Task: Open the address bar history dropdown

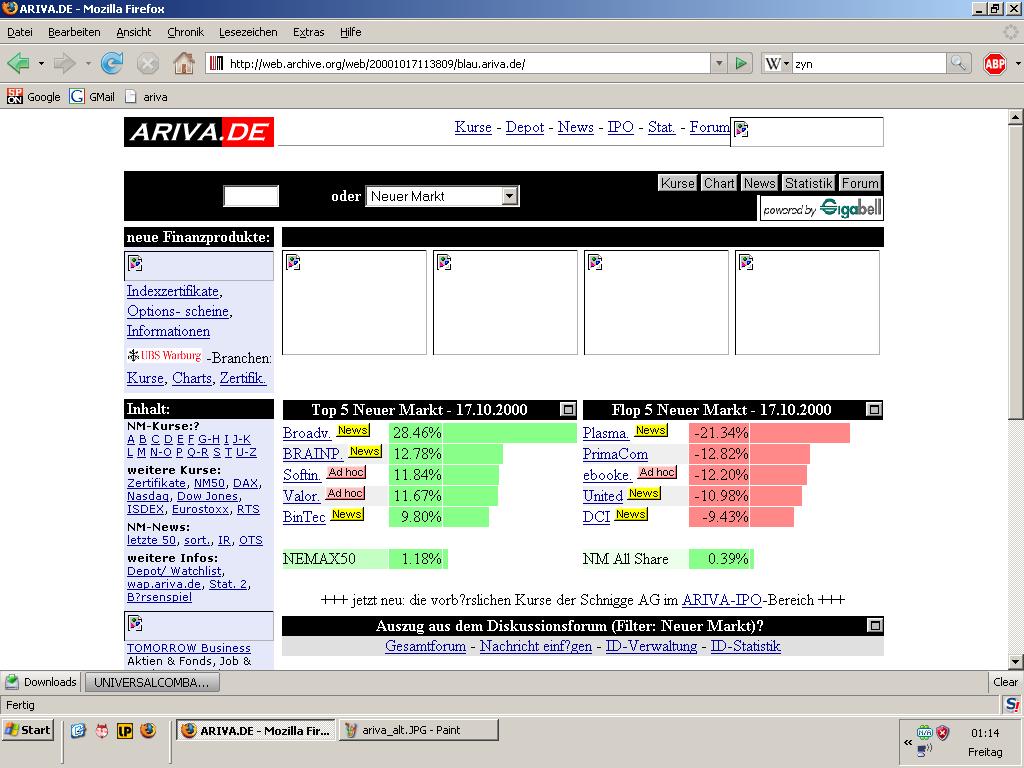Action: pyautogui.click(x=718, y=63)
